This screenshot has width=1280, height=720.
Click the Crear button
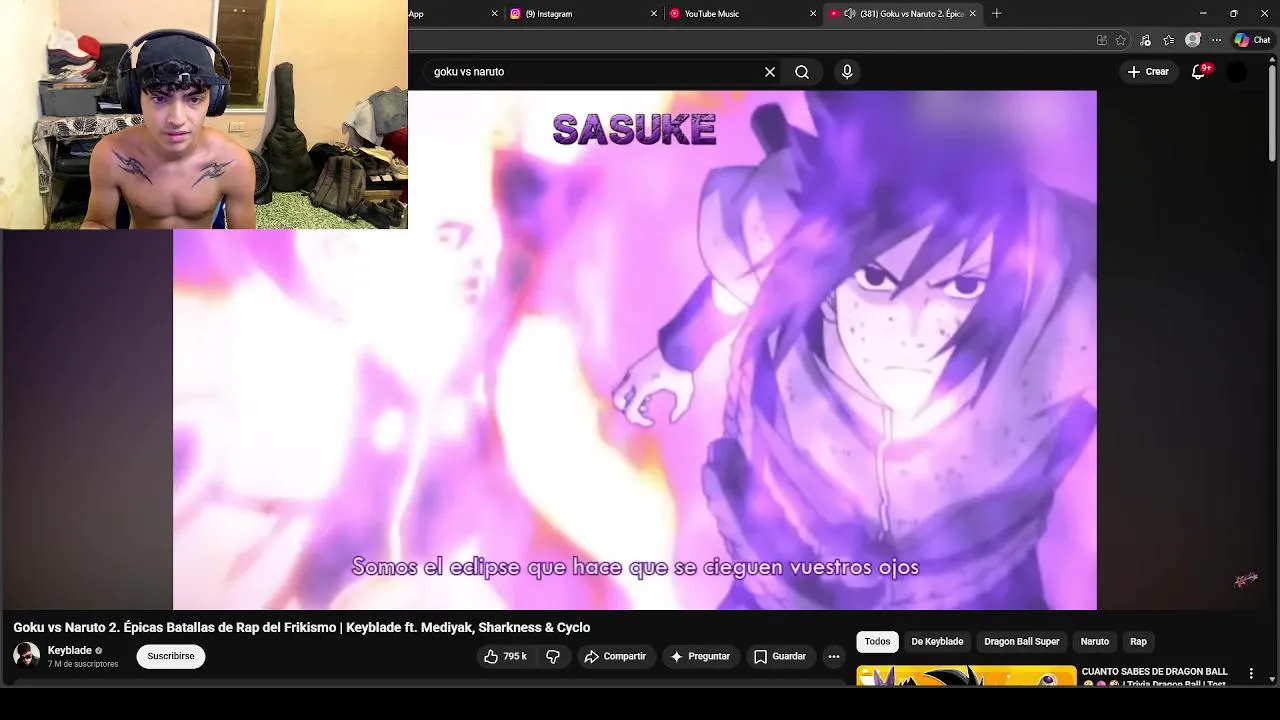(x=1148, y=72)
